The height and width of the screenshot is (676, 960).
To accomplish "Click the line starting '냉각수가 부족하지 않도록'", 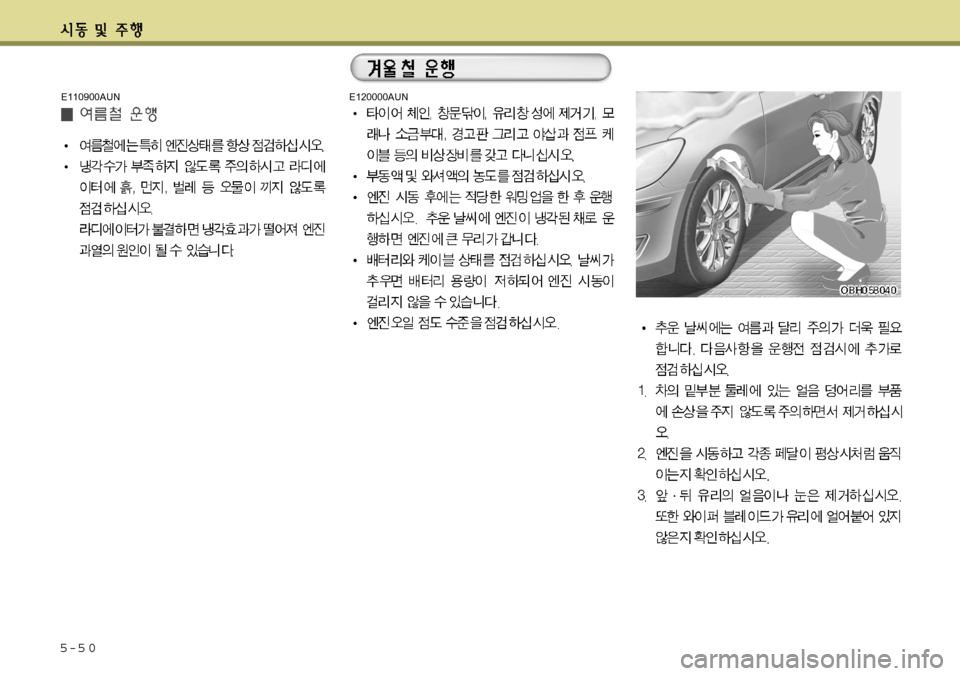I will click(x=203, y=167).
